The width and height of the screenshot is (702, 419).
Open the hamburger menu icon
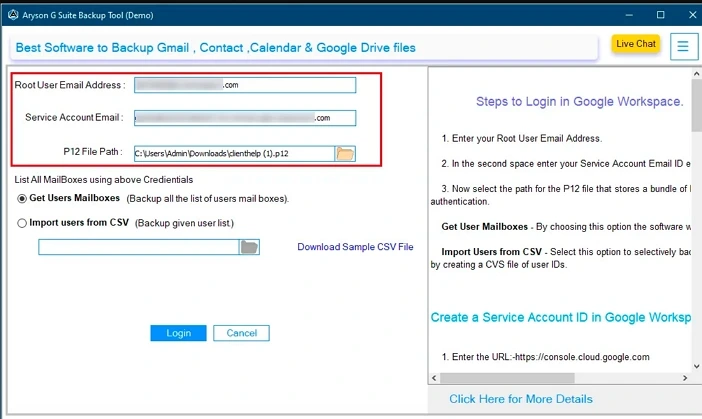click(683, 46)
